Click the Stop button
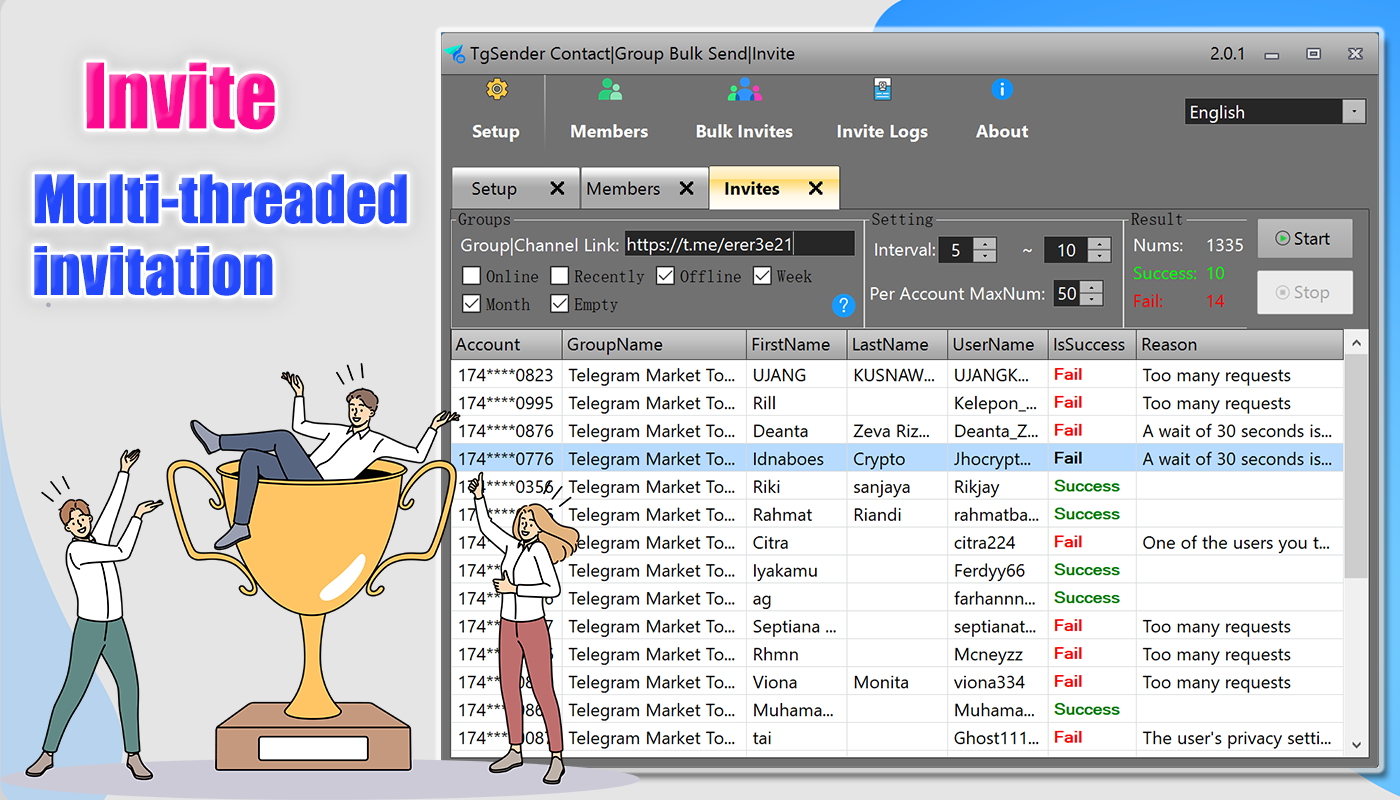This screenshot has height=800, width=1400. click(x=1305, y=293)
